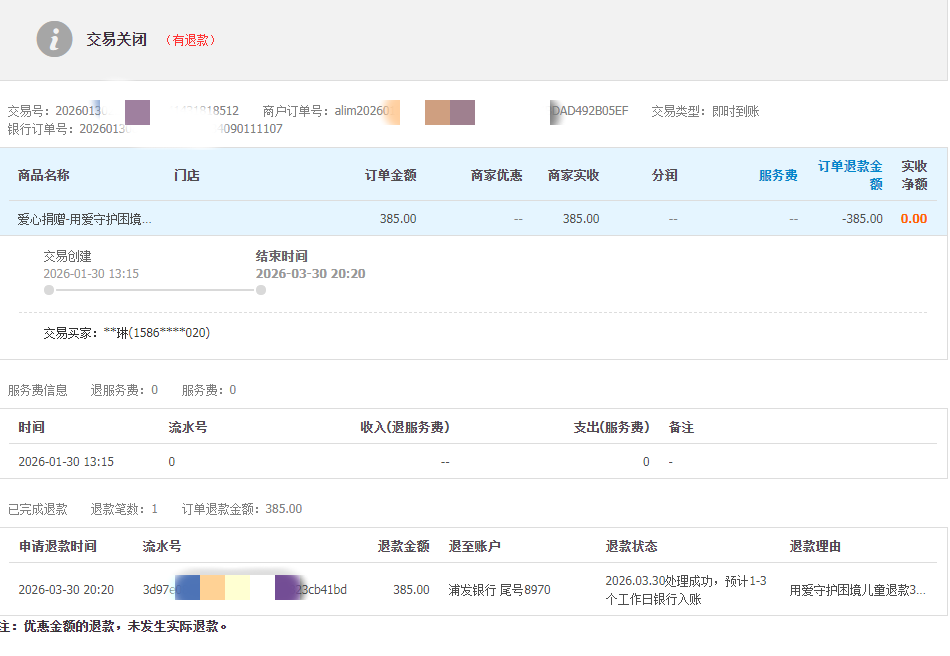Select the 交易关闭 status heading

click(x=116, y=39)
